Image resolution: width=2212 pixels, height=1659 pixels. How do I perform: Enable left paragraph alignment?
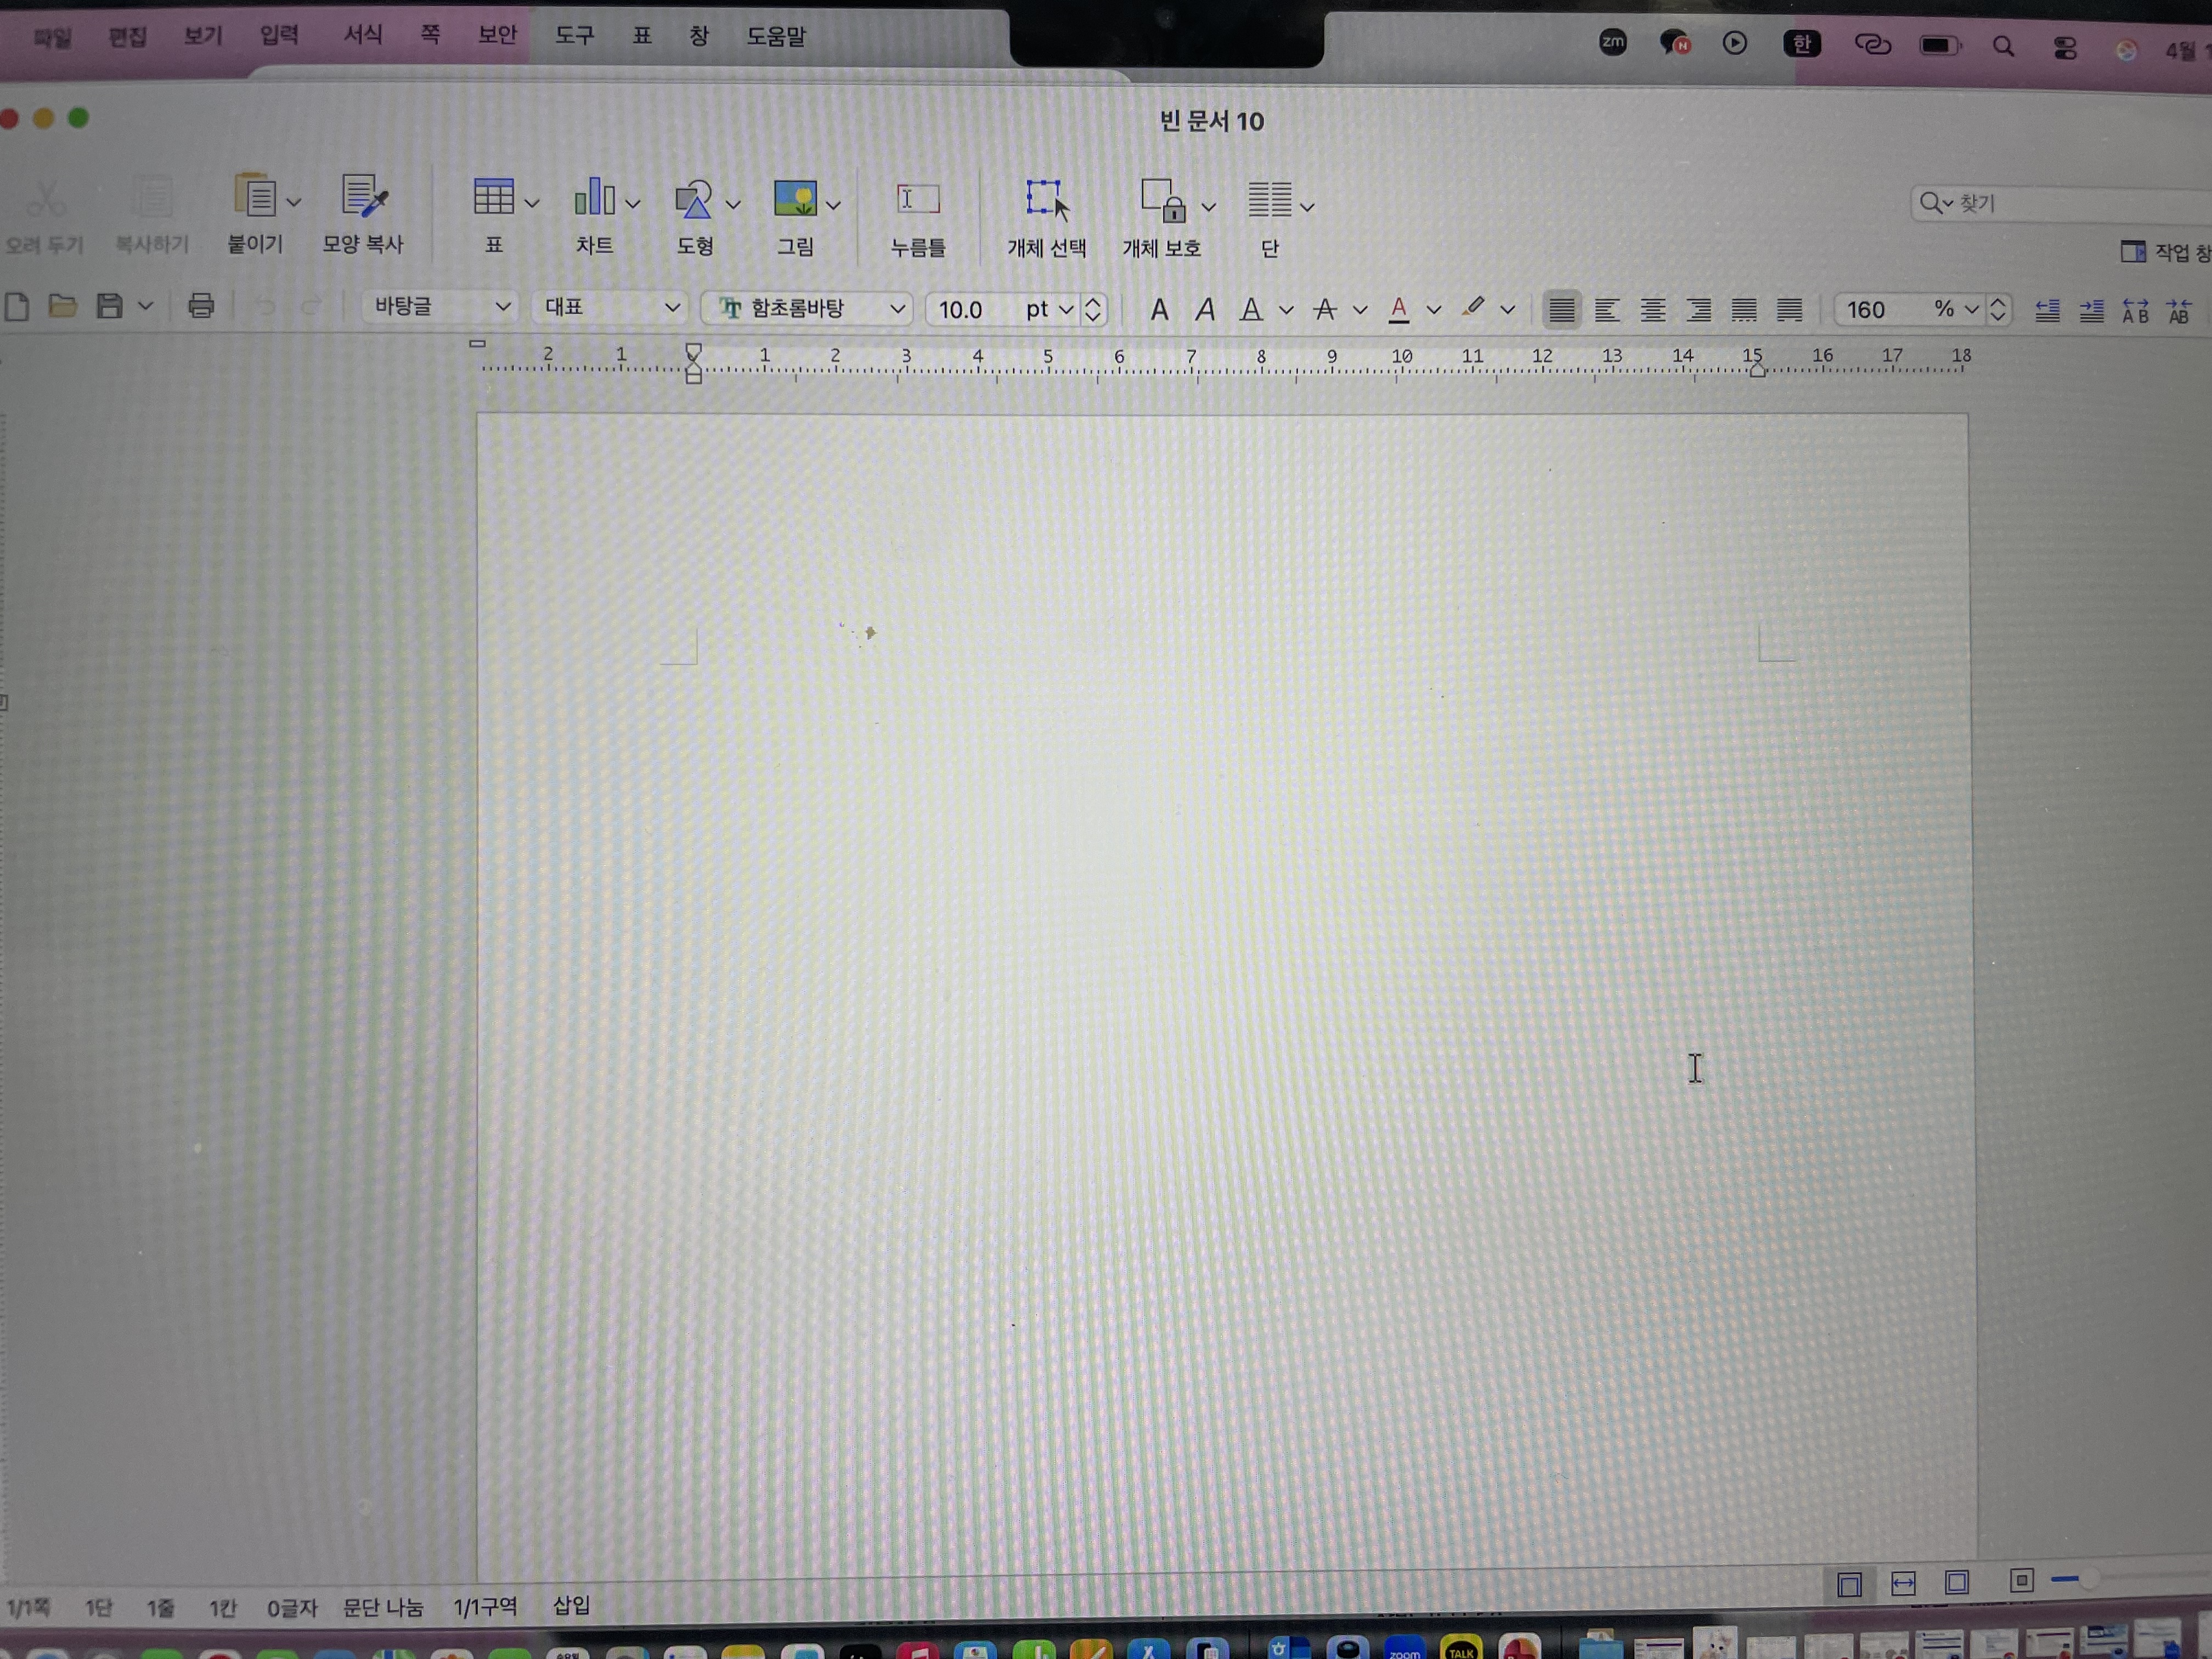pyautogui.click(x=1607, y=310)
